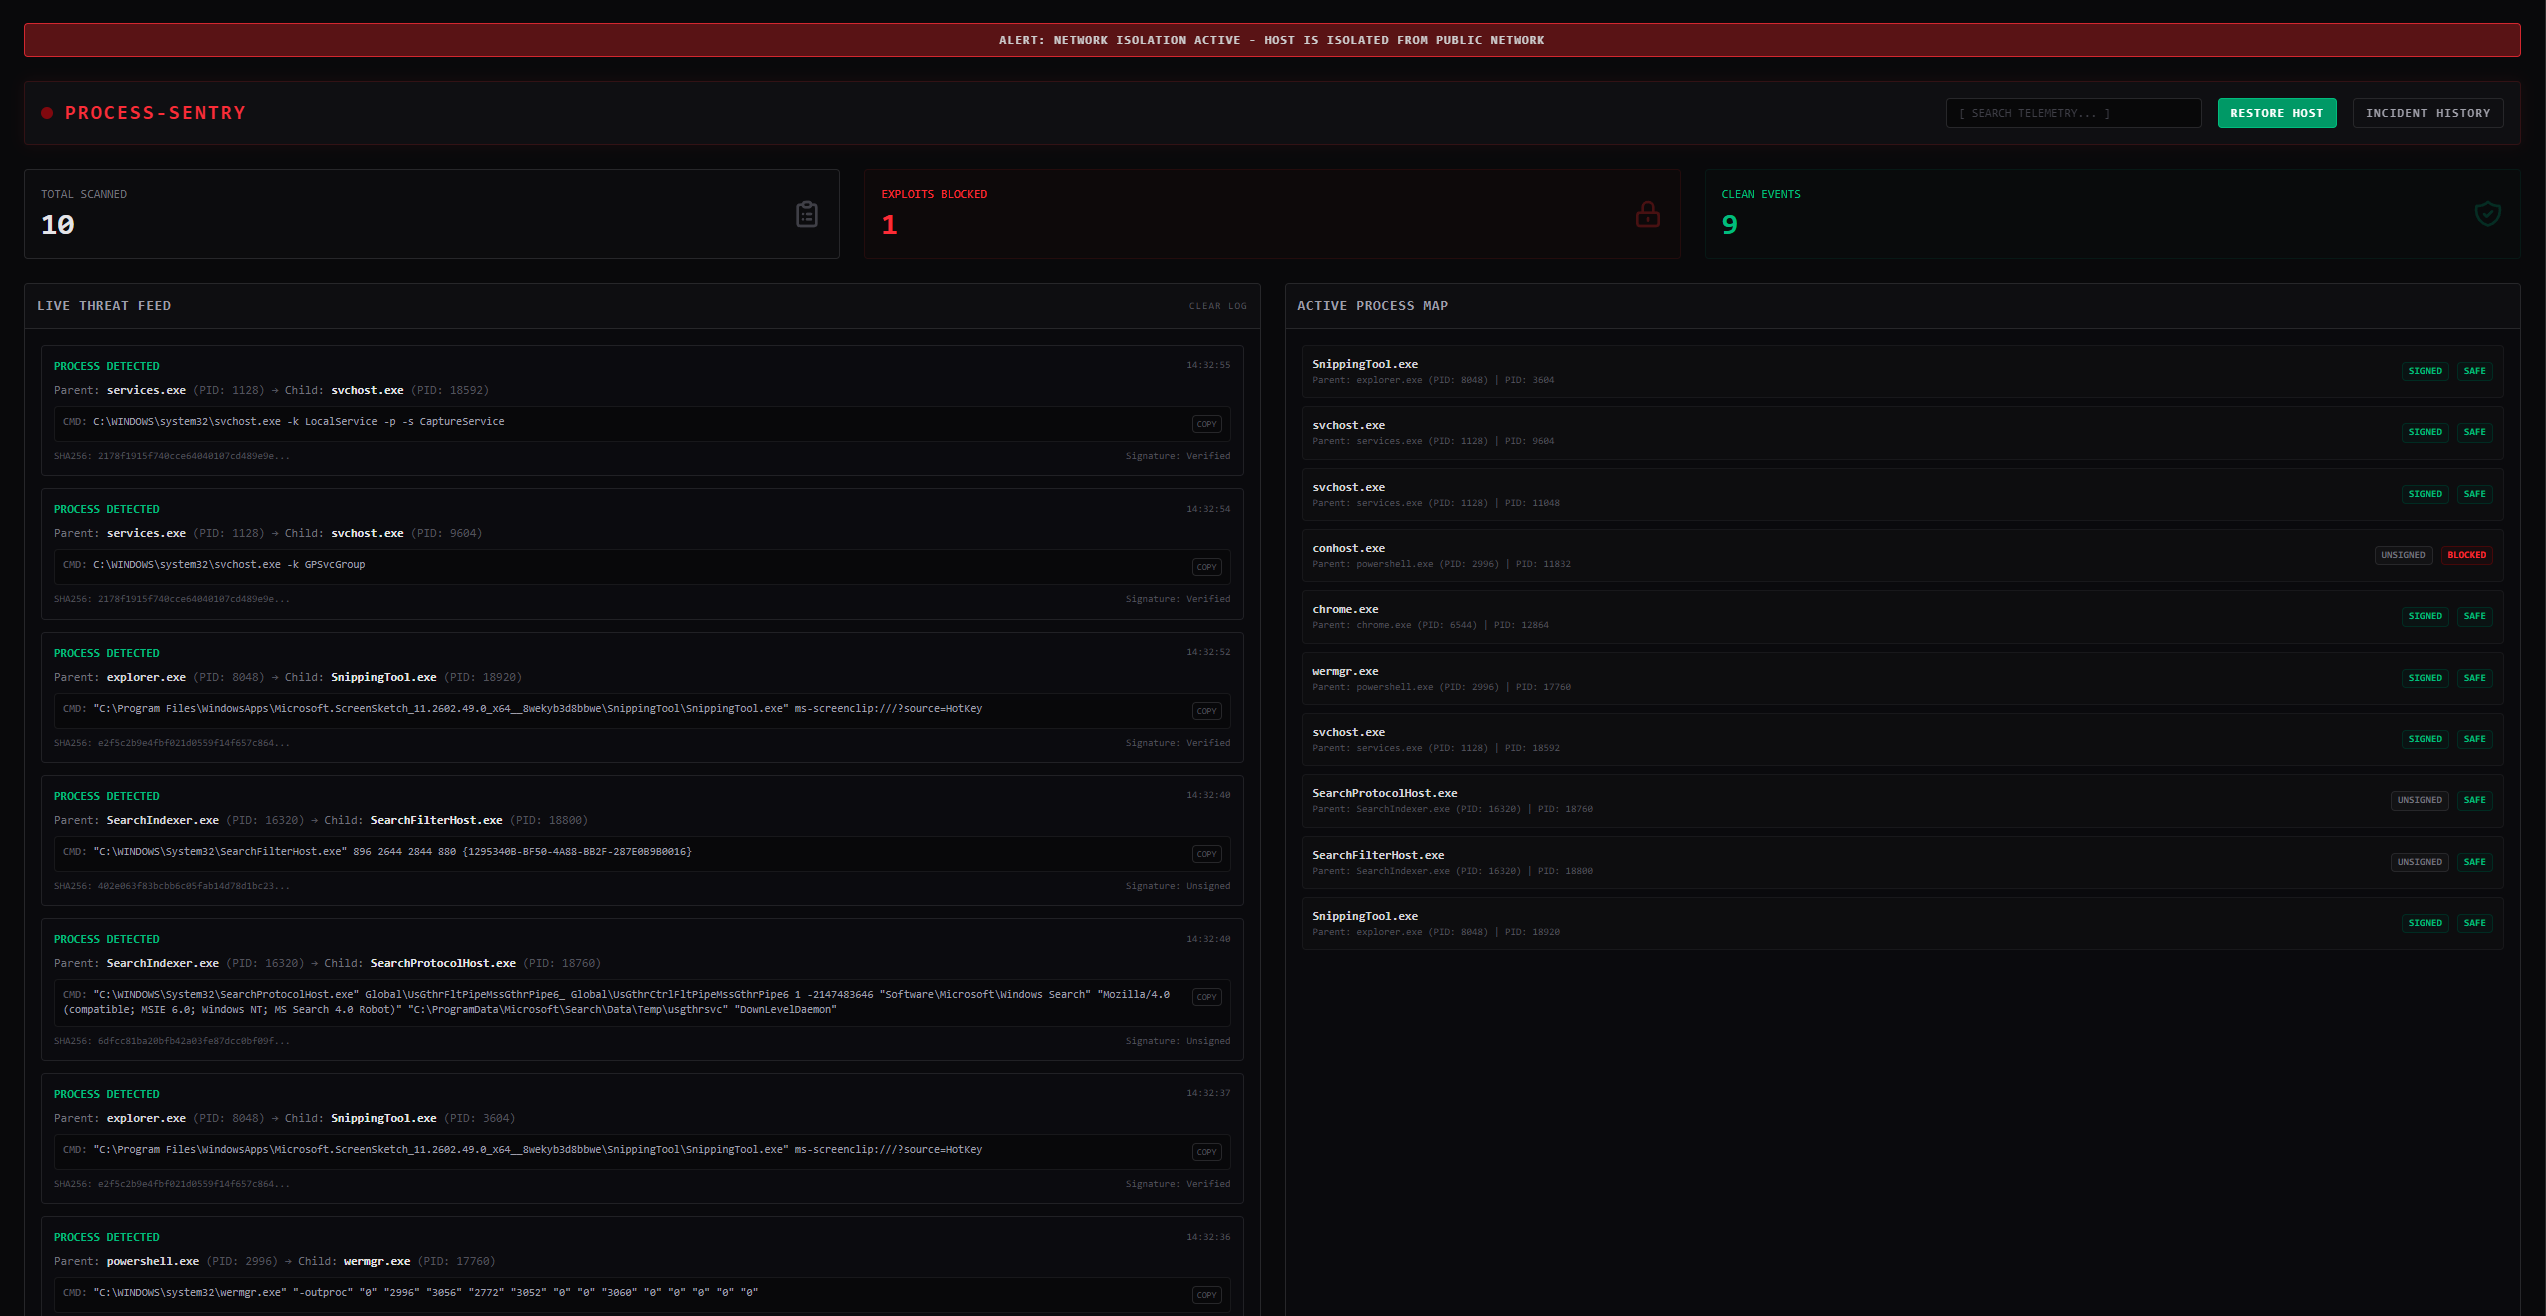
Task: Click the Exploits Blocked count card
Action: point(1272,214)
